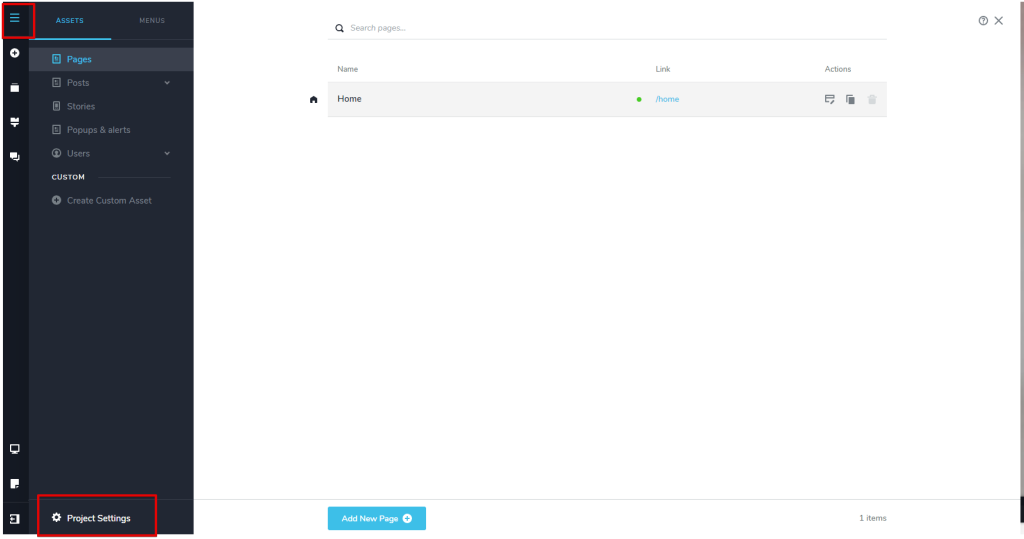Expand the Users submenu
The height and width of the screenshot is (539, 1024).
click(167, 153)
